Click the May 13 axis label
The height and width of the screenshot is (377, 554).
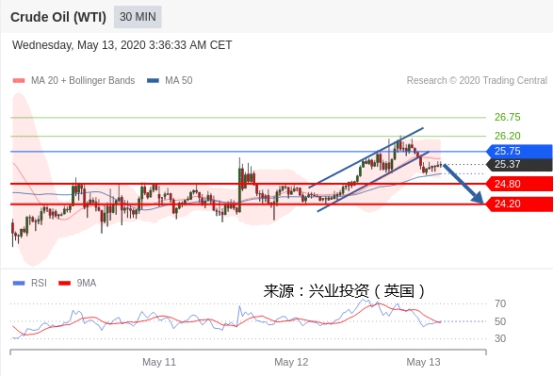423,362
